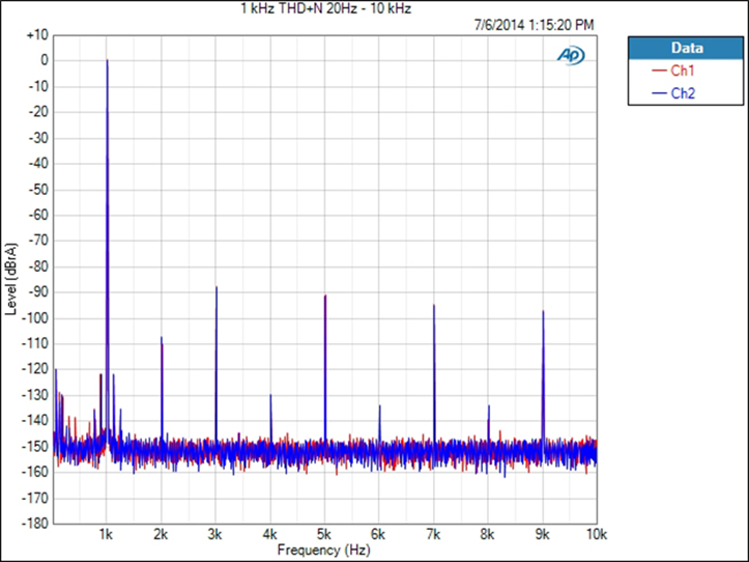Click the Frequency (Hz) axis label
749x562 pixels.
coord(324,551)
